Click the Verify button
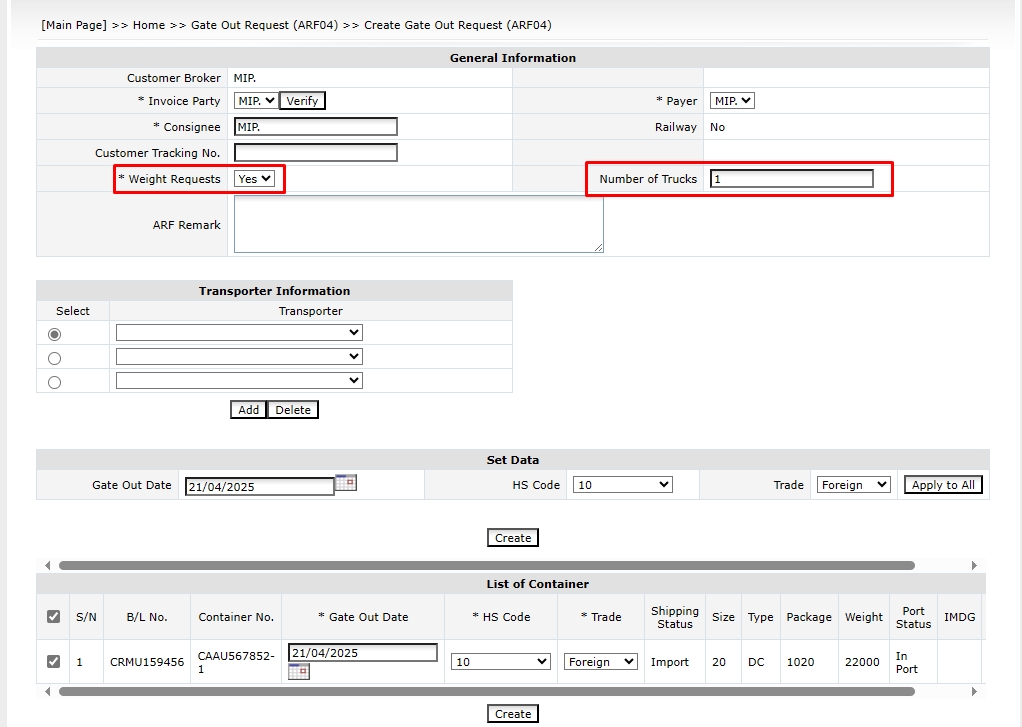 [302, 101]
